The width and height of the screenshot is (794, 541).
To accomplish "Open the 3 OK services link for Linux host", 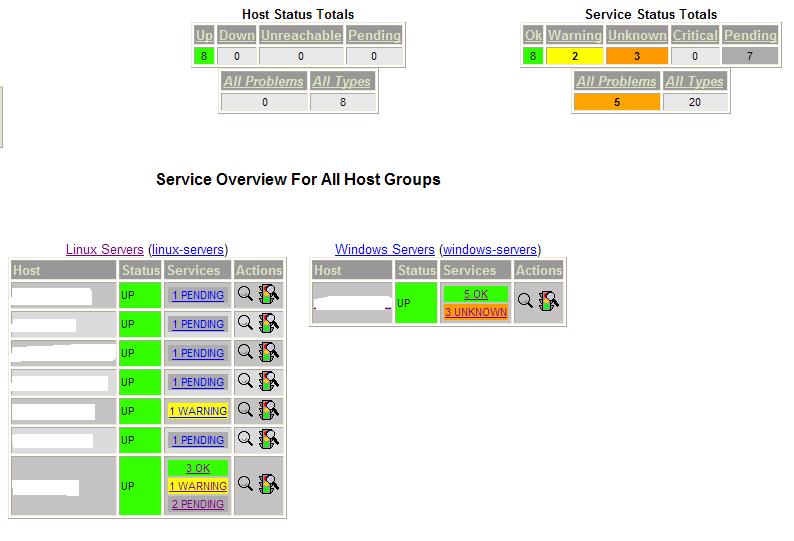I will pyautogui.click(x=198, y=468).
